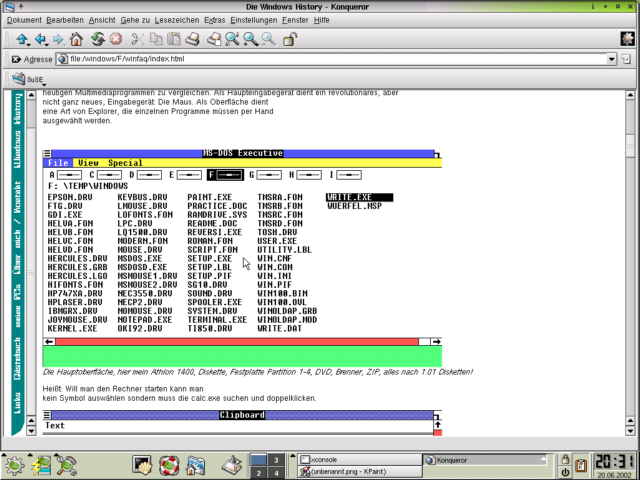Viewport: 640px width, 480px height.
Task: Click the main page vertical scrollbar thumb
Action: point(630,144)
